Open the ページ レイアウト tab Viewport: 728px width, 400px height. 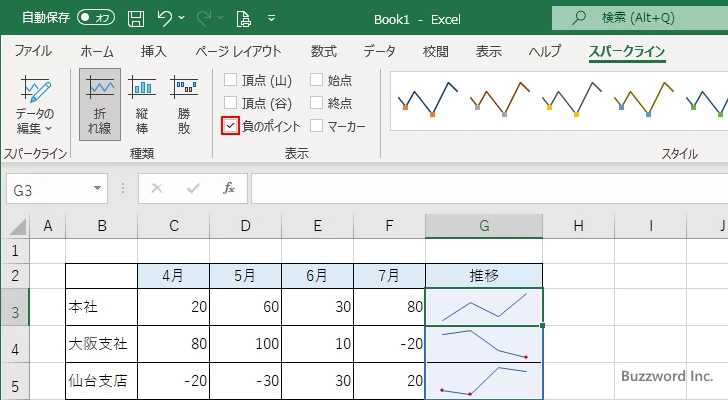pyautogui.click(x=238, y=51)
